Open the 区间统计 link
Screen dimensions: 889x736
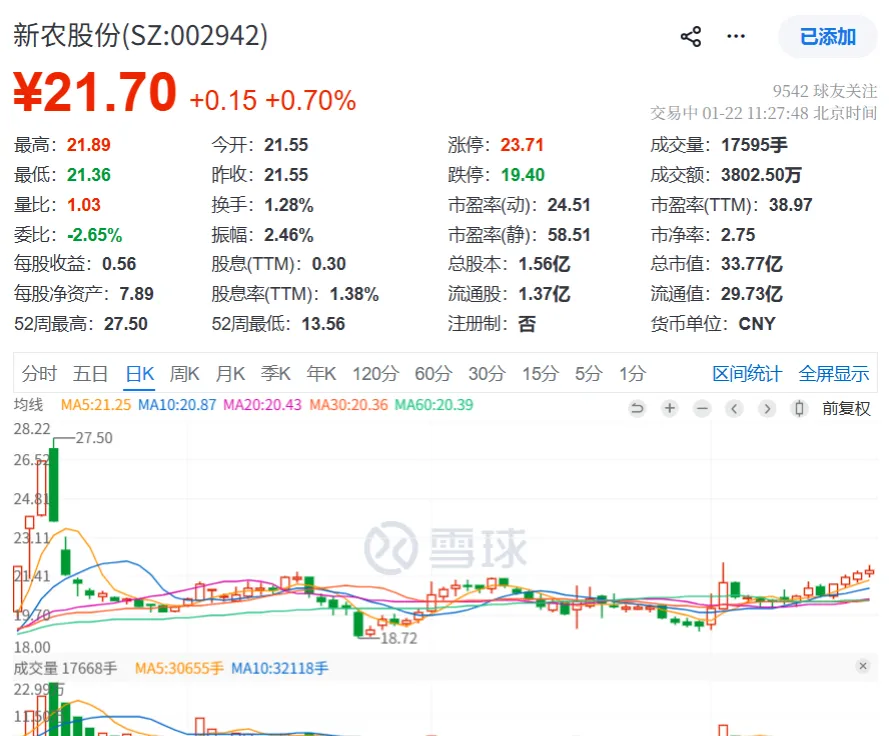(x=747, y=374)
